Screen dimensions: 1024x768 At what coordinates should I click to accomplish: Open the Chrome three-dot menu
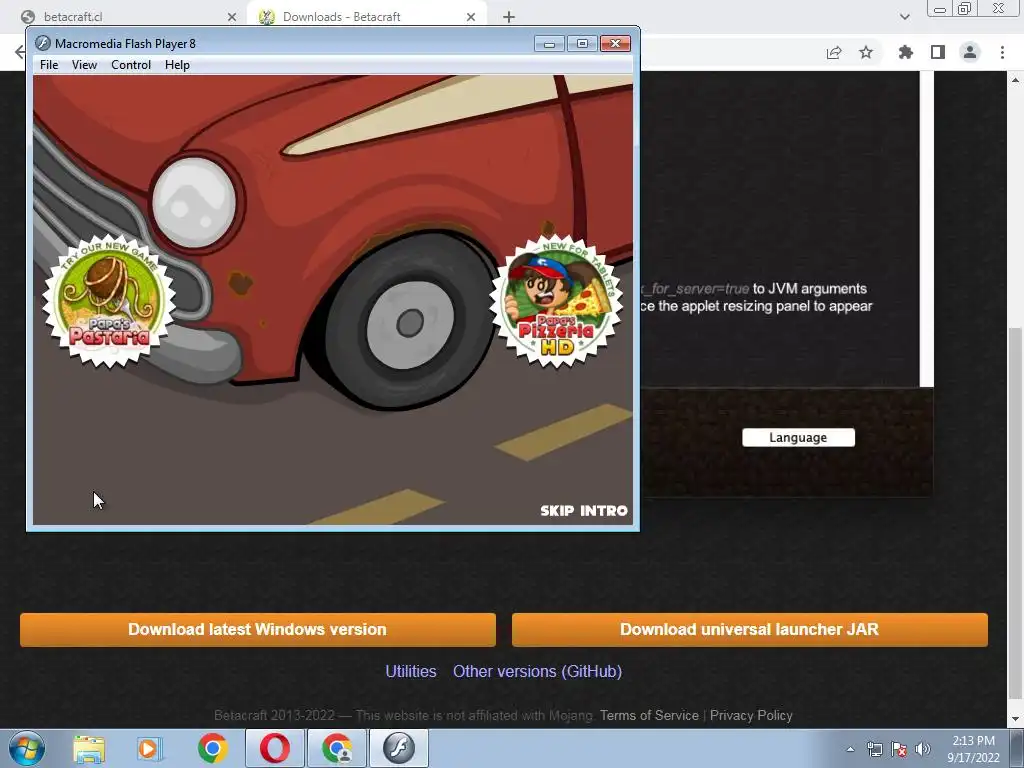[1002, 52]
